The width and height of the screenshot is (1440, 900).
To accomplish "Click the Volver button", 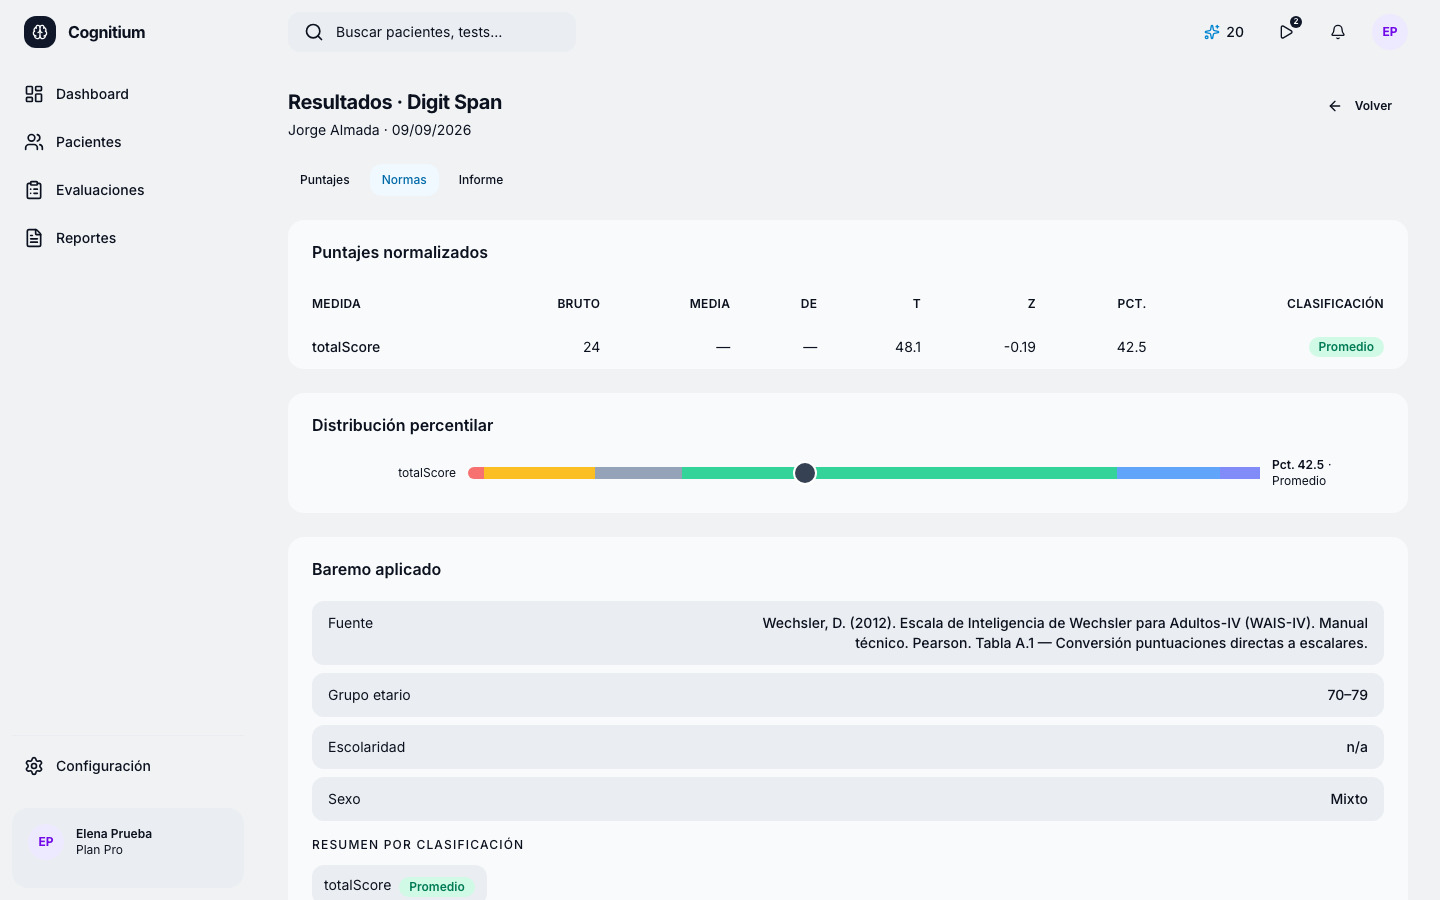I will [x=1360, y=106].
